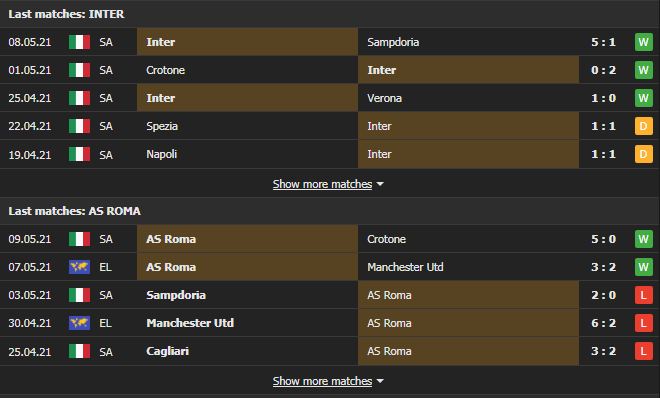Select AS Roma vs Manchester Utd 3:2 match
The image size is (660, 398).
[x=330, y=267]
